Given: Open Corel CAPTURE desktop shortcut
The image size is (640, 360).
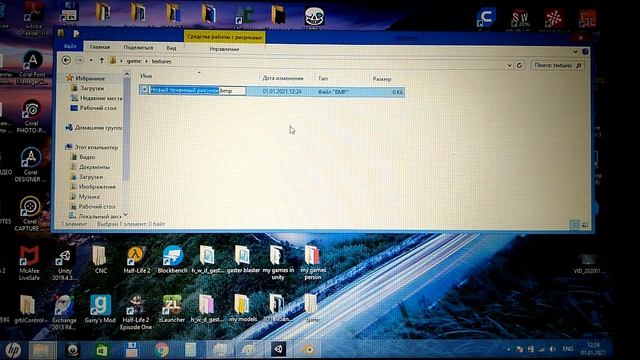Looking at the screenshot, I should 29,213.
